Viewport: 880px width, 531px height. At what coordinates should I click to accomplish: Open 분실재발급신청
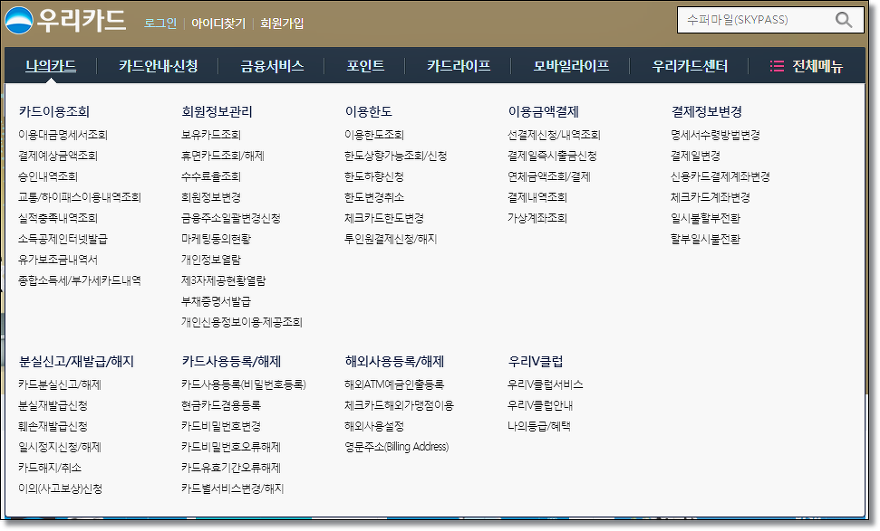pyautogui.click(x=53, y=405)
